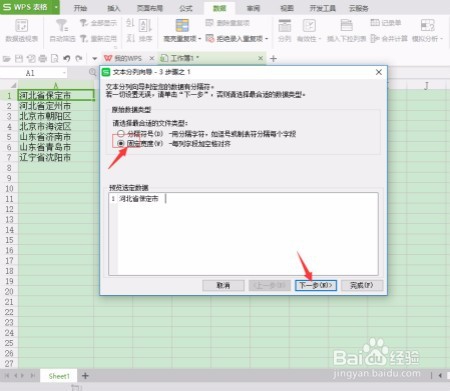450x391 pixels.
Task: Switch to the 审阅 (Review) ribbon tab
Action: pos(253,8)
